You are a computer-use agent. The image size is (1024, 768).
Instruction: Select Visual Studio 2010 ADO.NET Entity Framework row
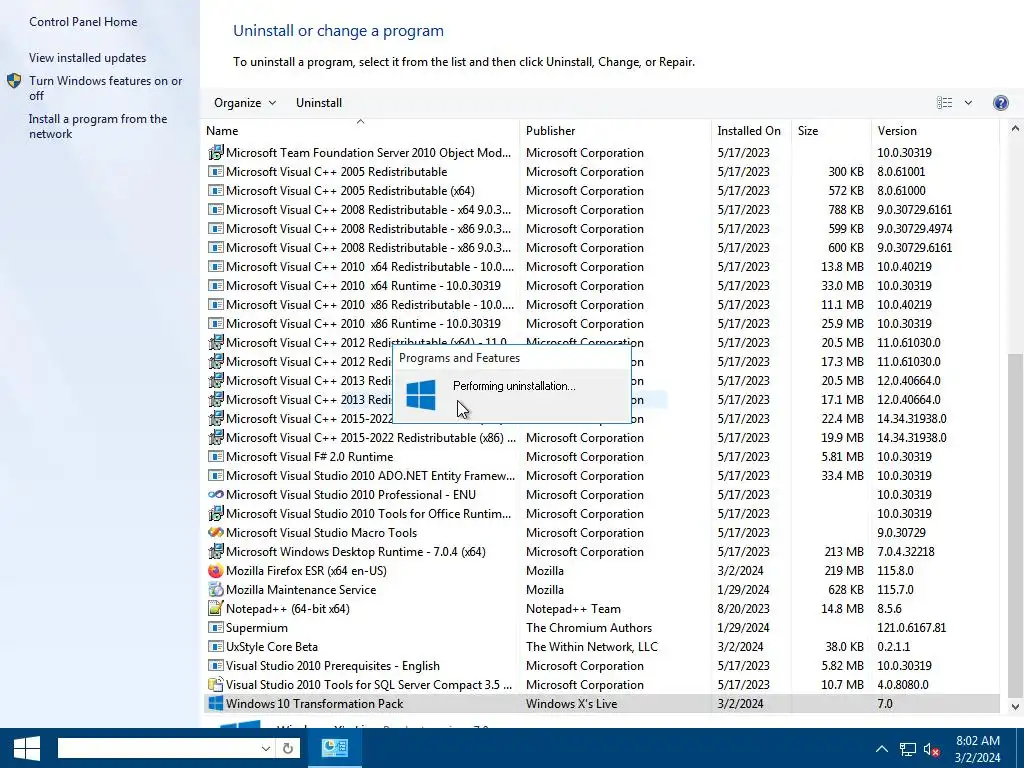click(601, 475)
